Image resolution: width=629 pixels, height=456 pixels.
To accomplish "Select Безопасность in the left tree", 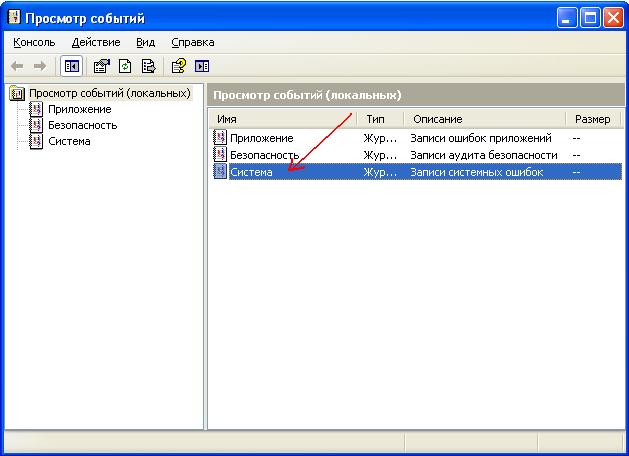I will tap(82, 125).
